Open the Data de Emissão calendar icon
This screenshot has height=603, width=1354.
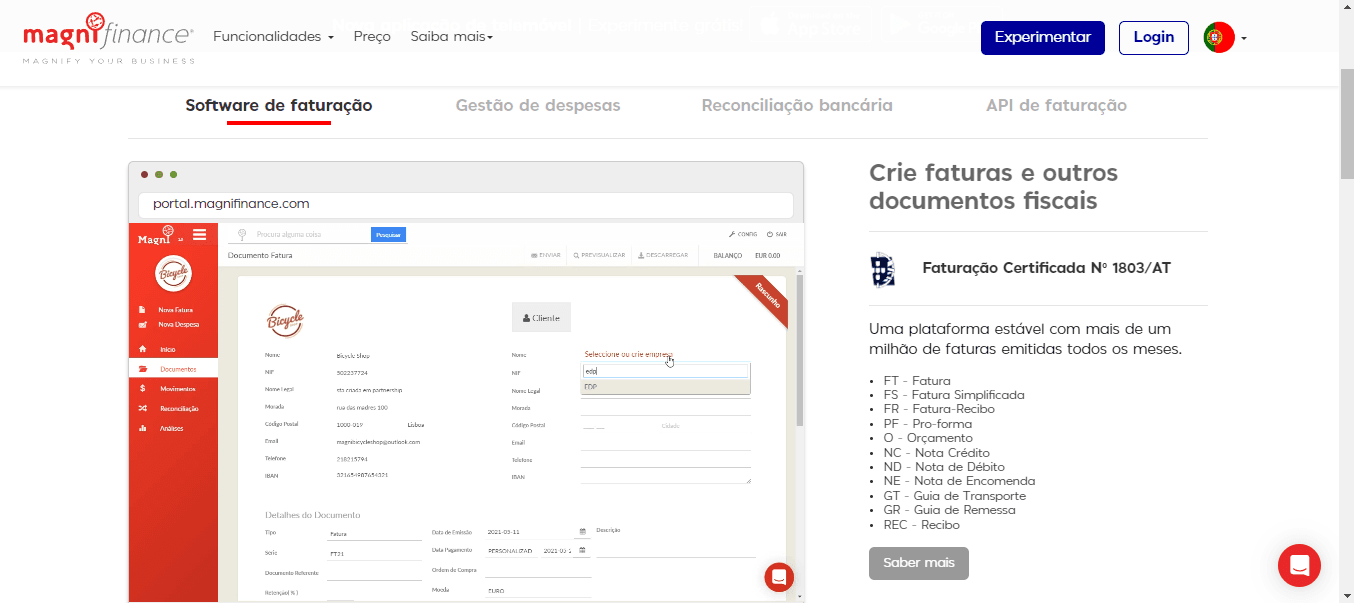pyautogui.click(x=582, y=531)
